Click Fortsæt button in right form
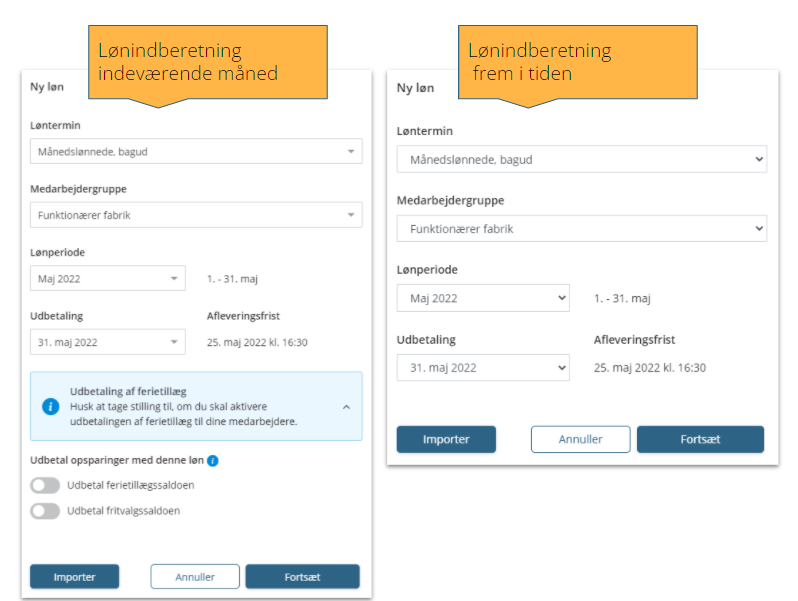This screenshot has width=798, height=601. (700, 439)
